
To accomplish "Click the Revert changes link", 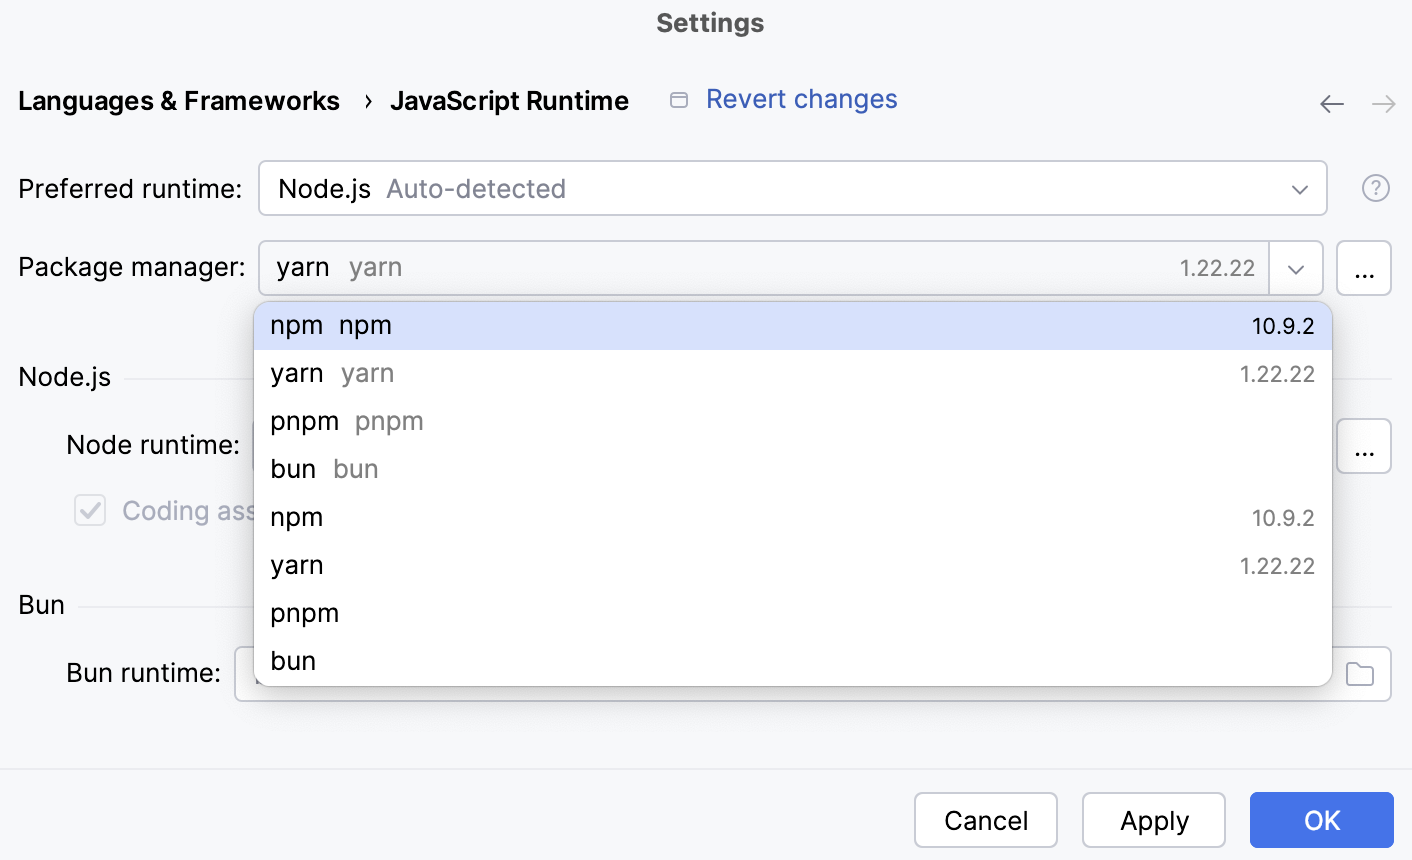I will 801,99.
